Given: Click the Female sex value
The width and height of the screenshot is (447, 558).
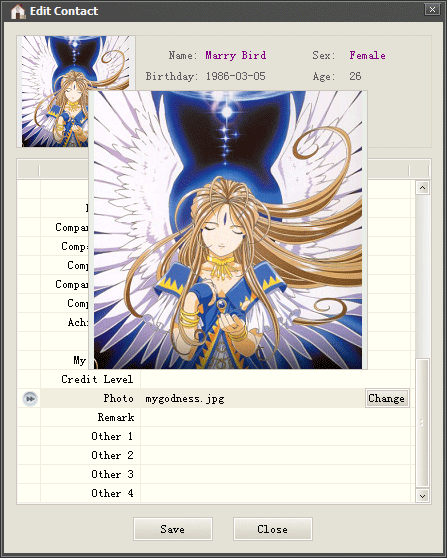Looking at the screenshot, I should tap(368, 56).
